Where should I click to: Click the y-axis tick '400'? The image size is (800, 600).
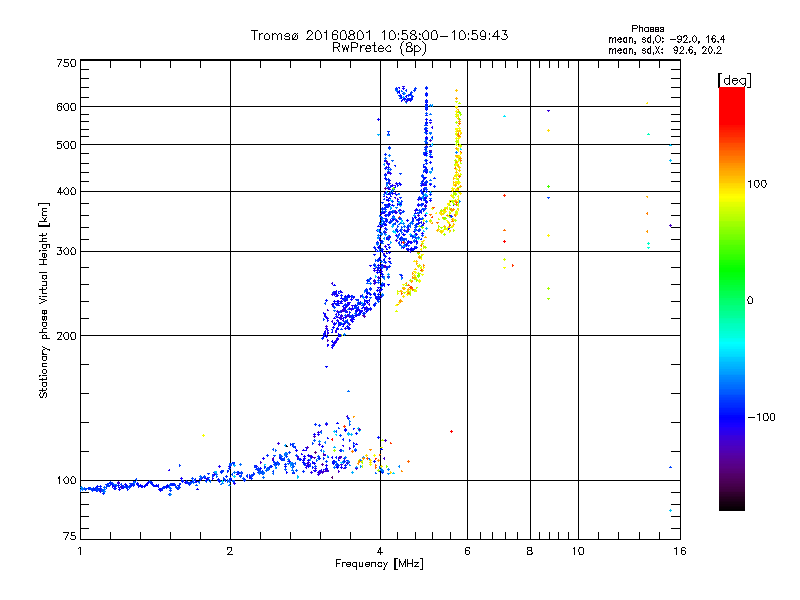[x=66, y=191]
